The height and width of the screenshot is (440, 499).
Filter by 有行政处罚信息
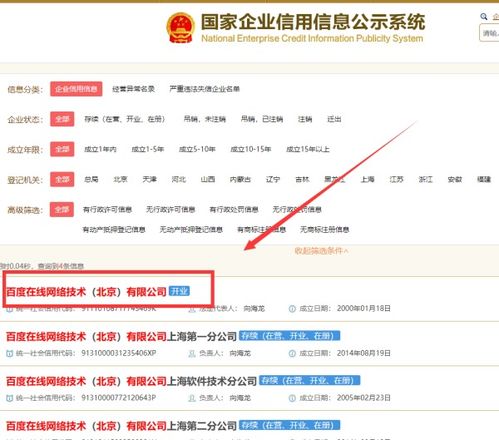point(234,209)
